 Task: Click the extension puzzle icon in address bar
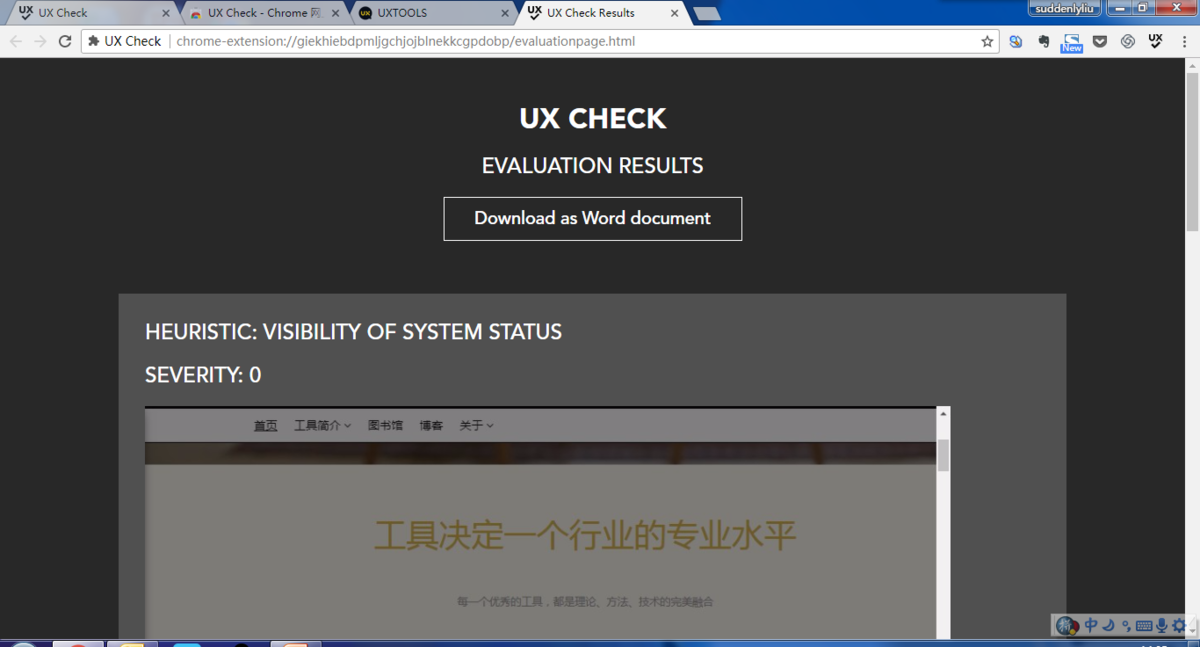point(94,41)
